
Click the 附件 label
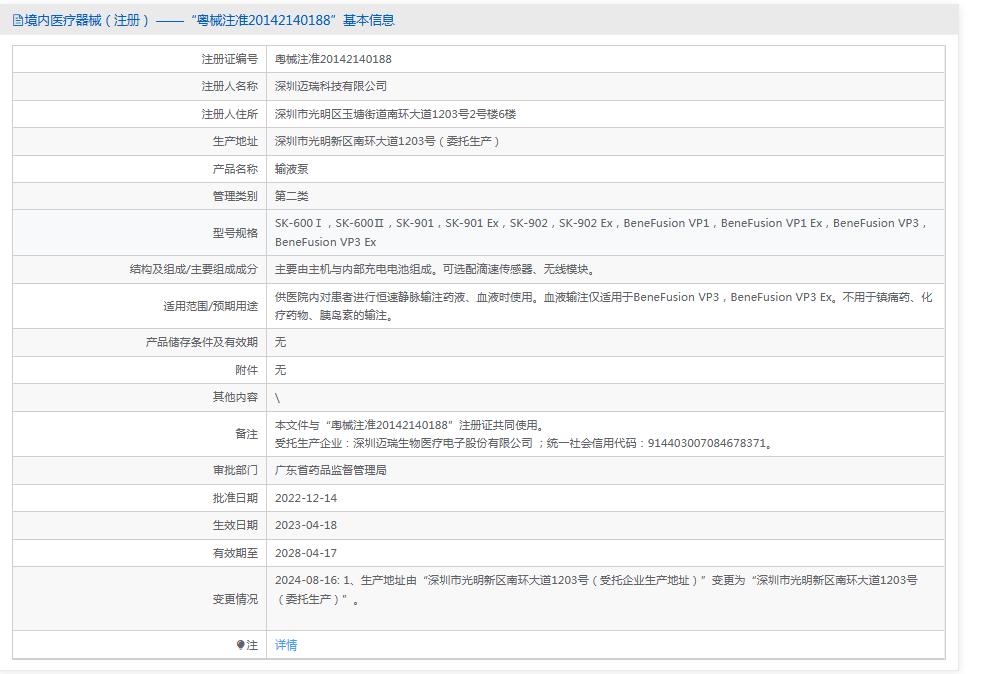pos(246,370)
